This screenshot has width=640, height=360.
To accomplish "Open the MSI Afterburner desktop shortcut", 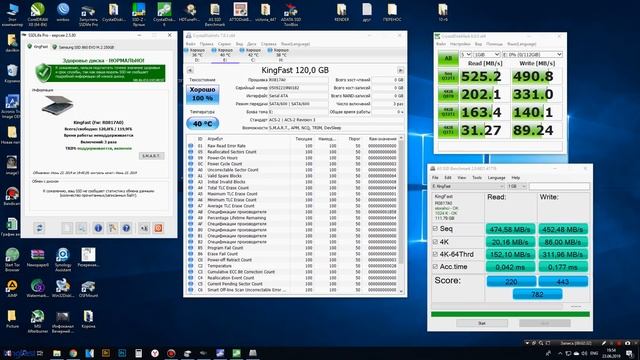I will click(x=38, y=321).
